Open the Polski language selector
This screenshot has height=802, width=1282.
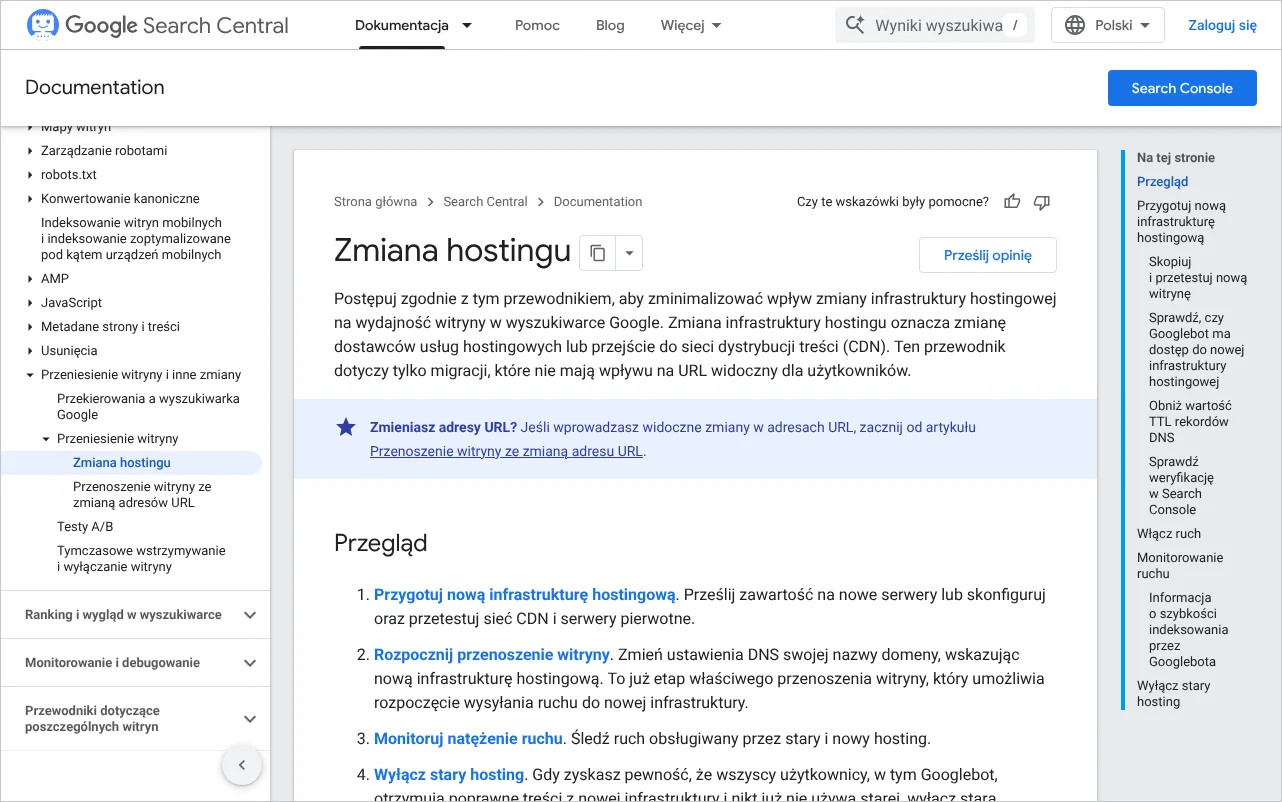point(1108,25)
